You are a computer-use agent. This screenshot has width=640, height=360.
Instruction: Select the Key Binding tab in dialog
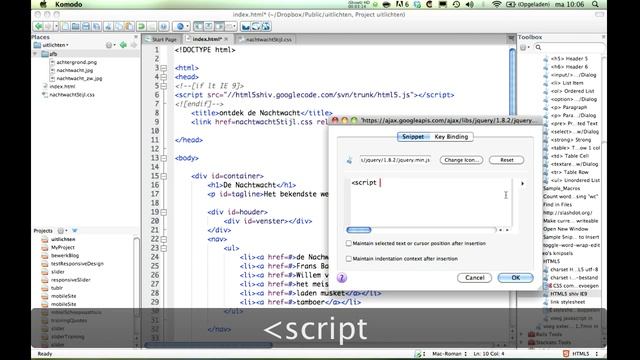pyautogui.click(x=451, y=137)
